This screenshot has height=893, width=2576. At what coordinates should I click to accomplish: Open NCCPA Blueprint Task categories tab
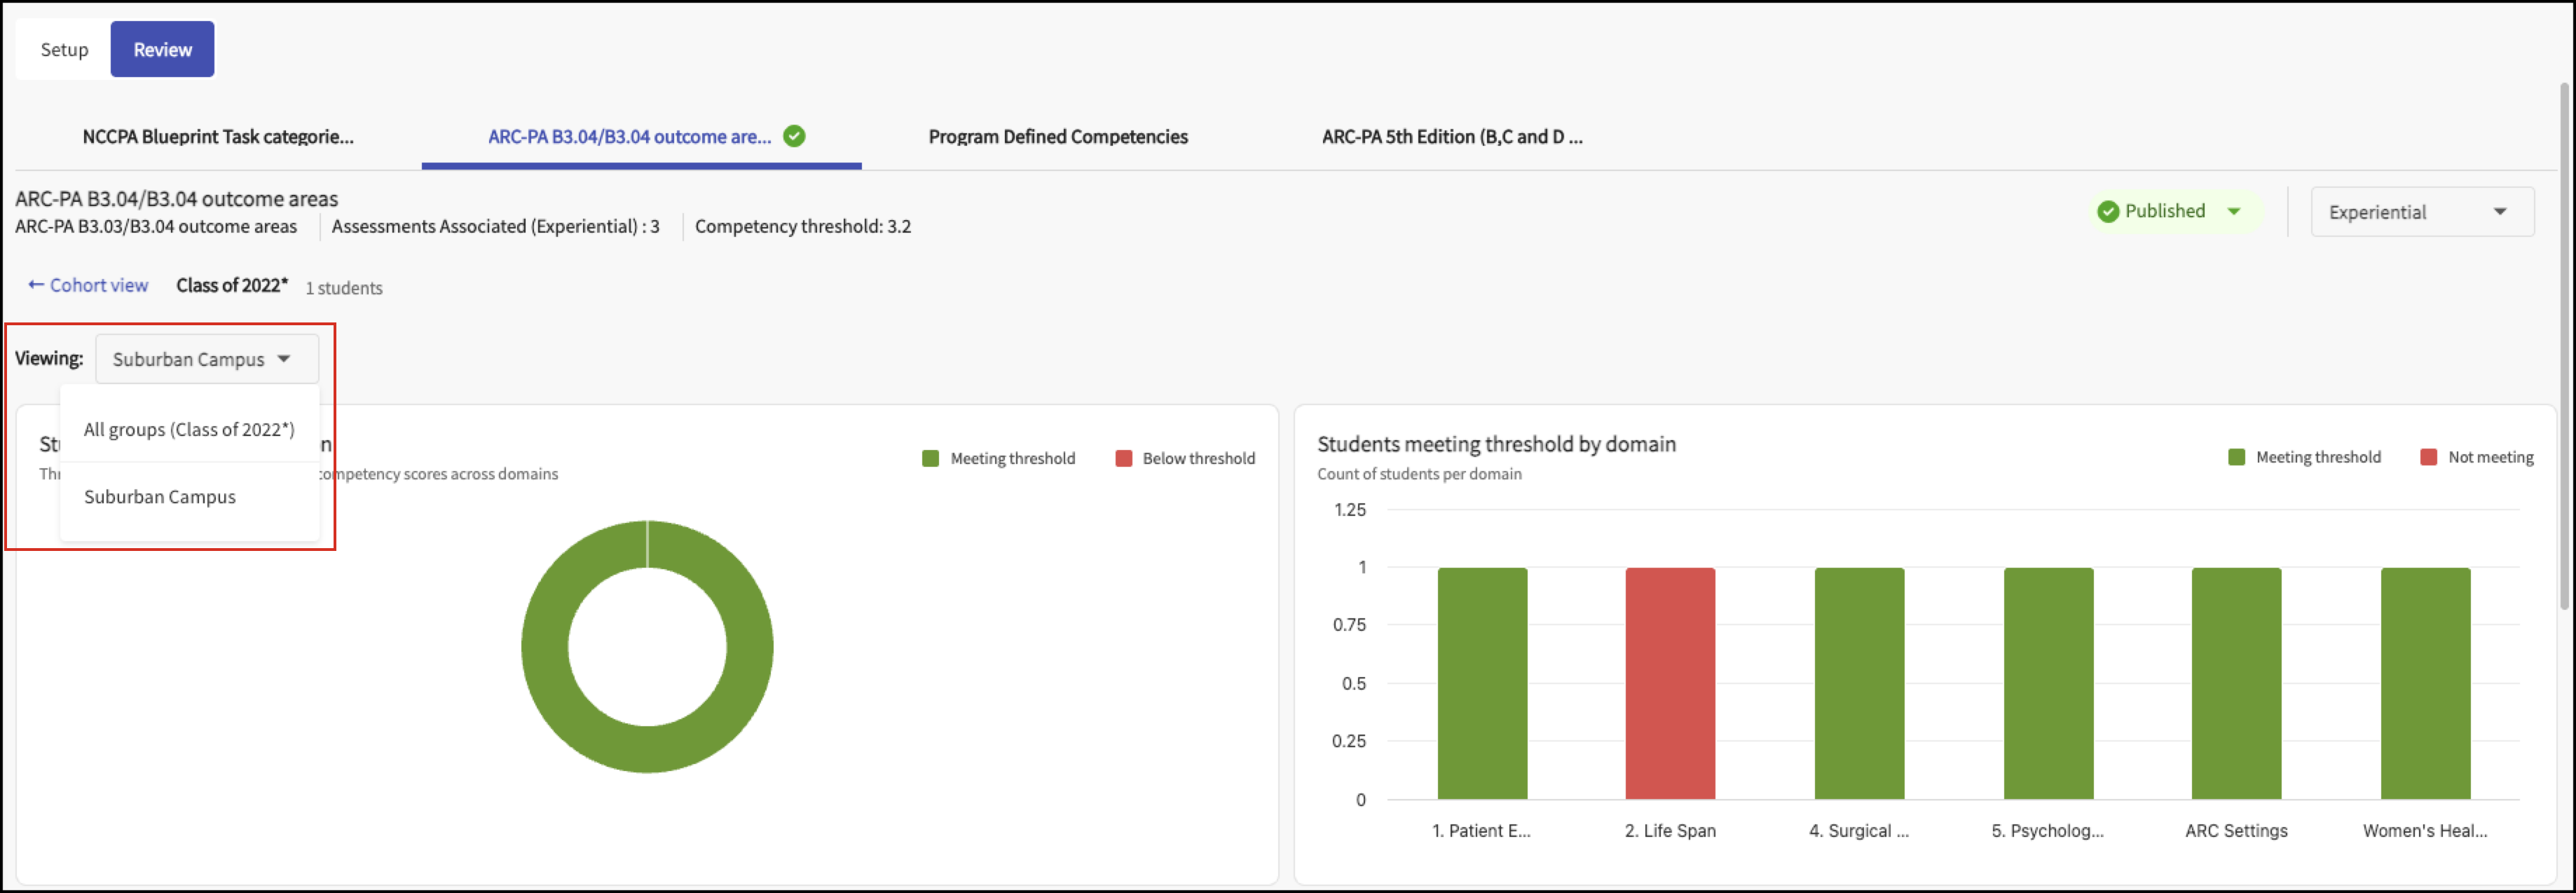pyautogui.click(x=218, y=137)
